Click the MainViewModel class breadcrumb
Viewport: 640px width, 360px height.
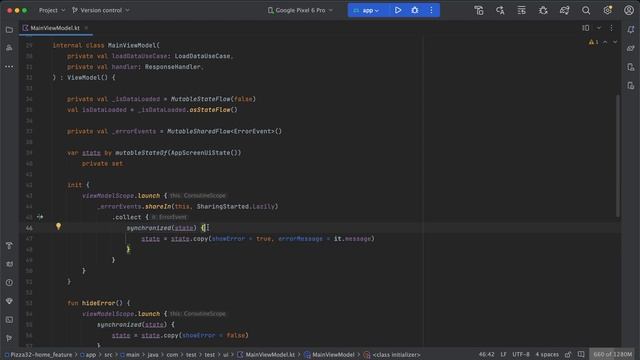pos(329,355)
